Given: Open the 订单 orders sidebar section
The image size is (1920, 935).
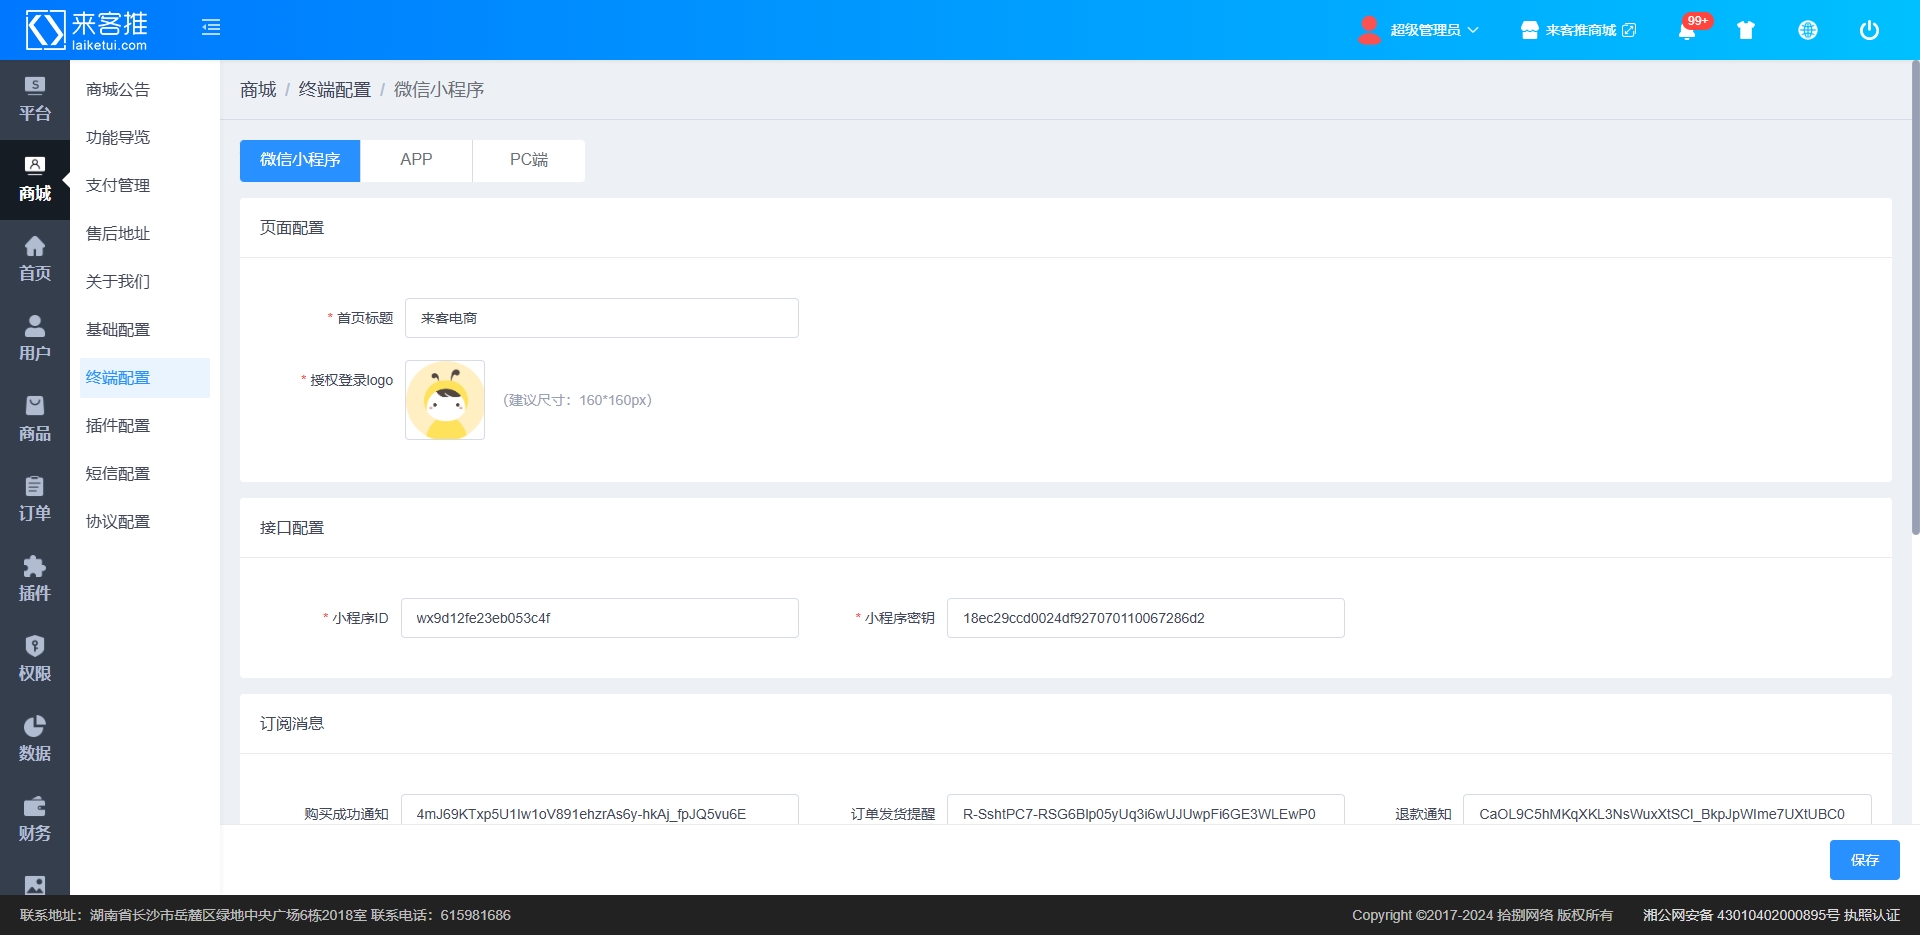Looking at the screenshot, I should [x=35, y=500].
